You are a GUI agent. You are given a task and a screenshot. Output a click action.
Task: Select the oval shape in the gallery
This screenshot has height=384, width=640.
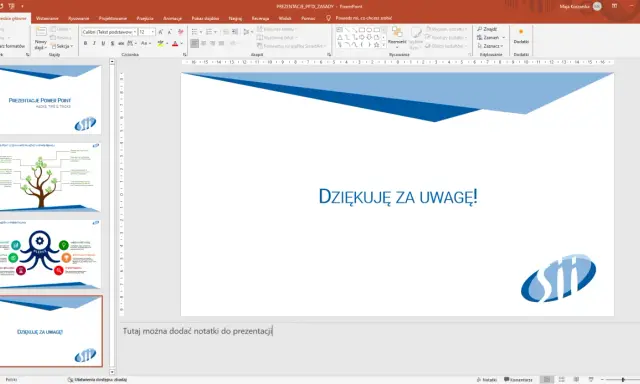click(369, 30)
